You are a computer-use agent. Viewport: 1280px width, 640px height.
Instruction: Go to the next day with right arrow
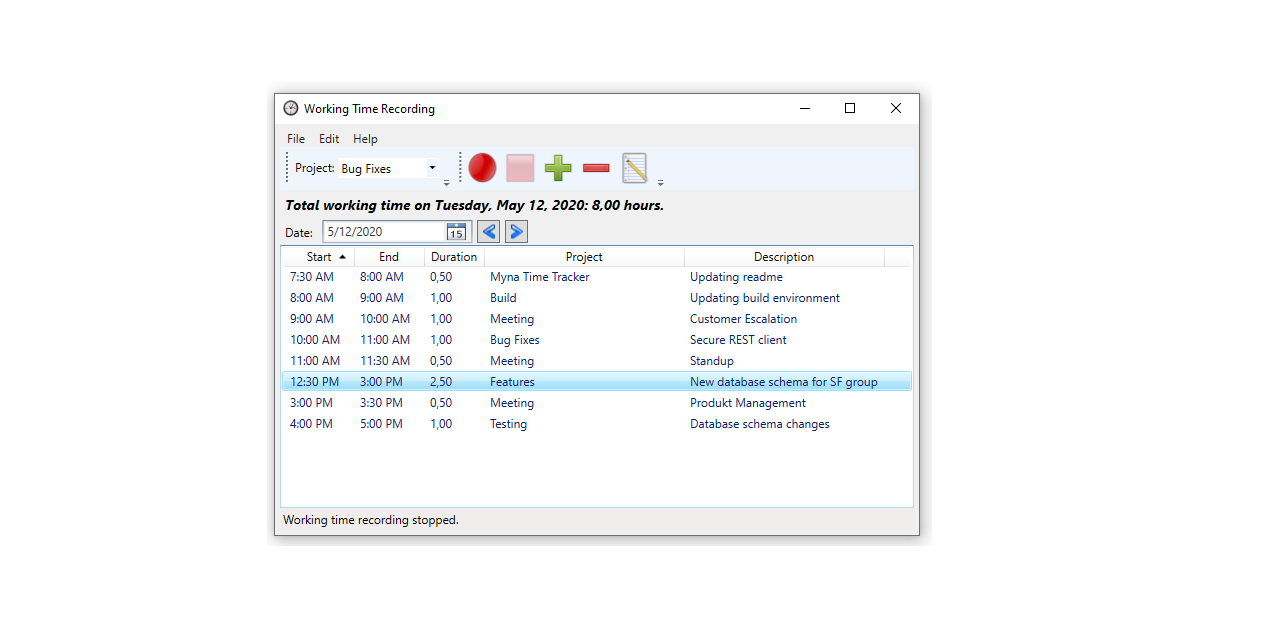[516, 232]
